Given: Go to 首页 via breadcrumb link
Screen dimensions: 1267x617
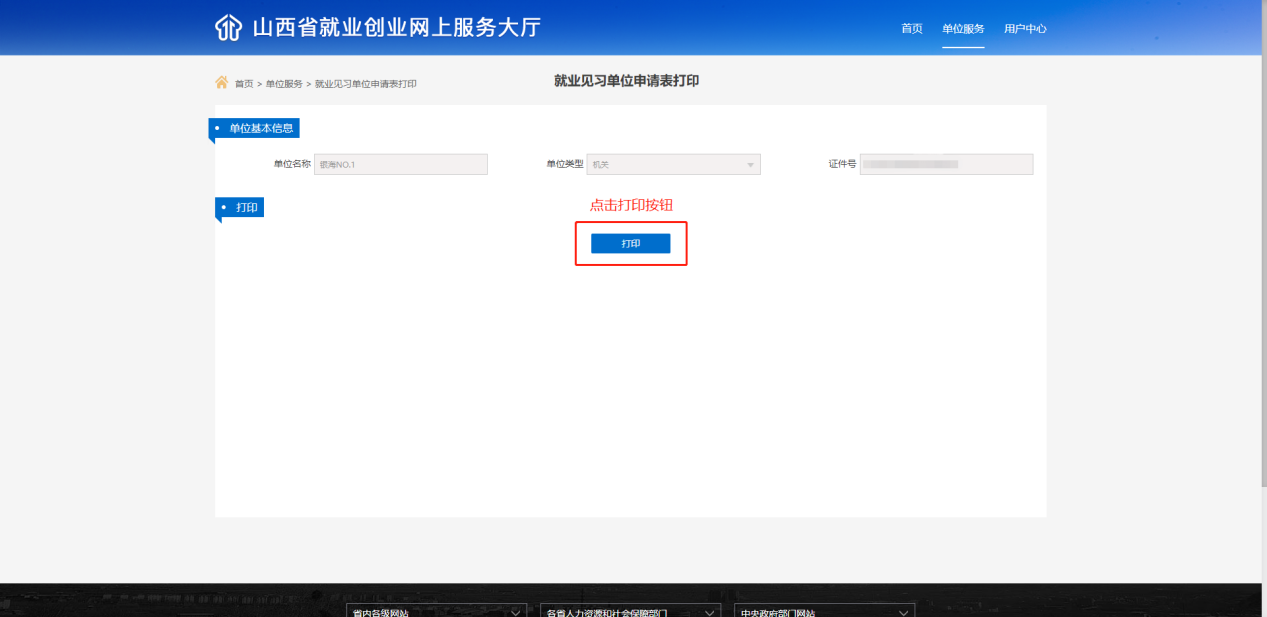Looking at the screenshot, I should pyautogui.click(x=244, y=84).
